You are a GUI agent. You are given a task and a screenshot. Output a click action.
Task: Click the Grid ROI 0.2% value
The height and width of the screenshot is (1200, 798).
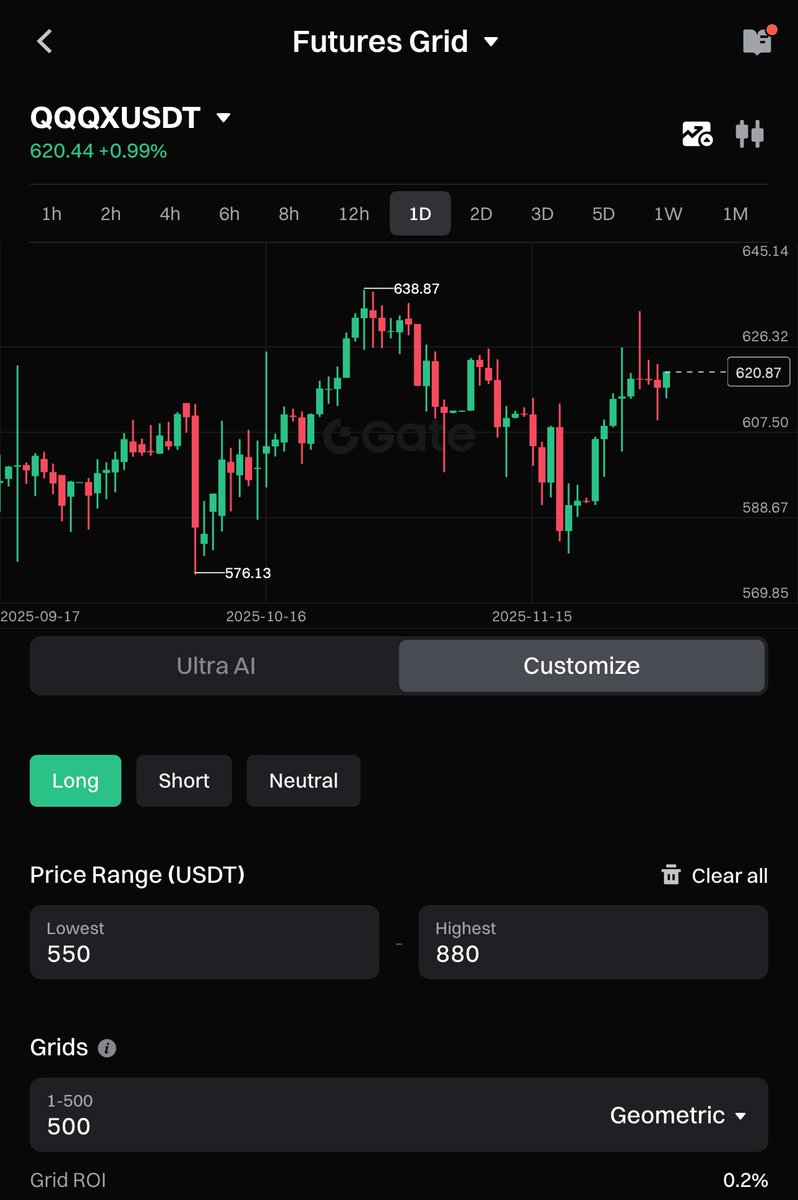click(x=745, y=1180)
